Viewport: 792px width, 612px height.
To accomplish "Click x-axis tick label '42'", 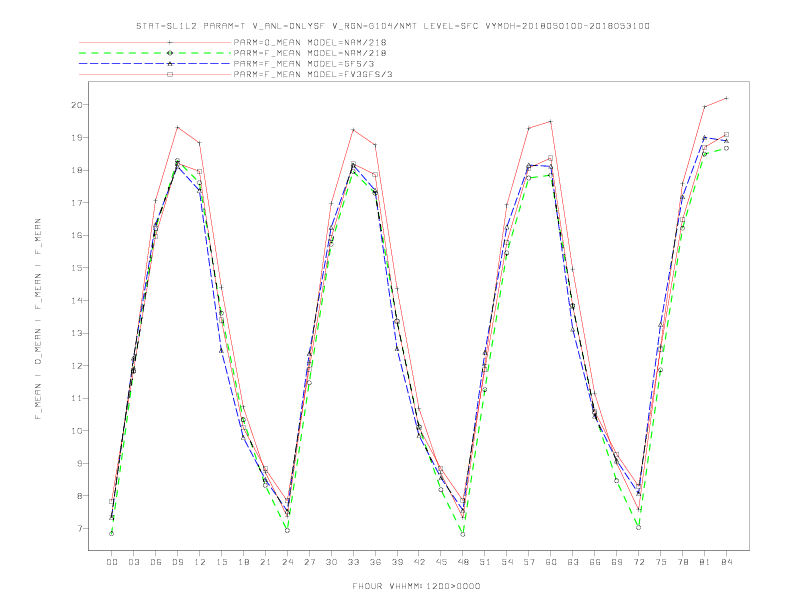I will pyautogui.click(x=419, y=562).
